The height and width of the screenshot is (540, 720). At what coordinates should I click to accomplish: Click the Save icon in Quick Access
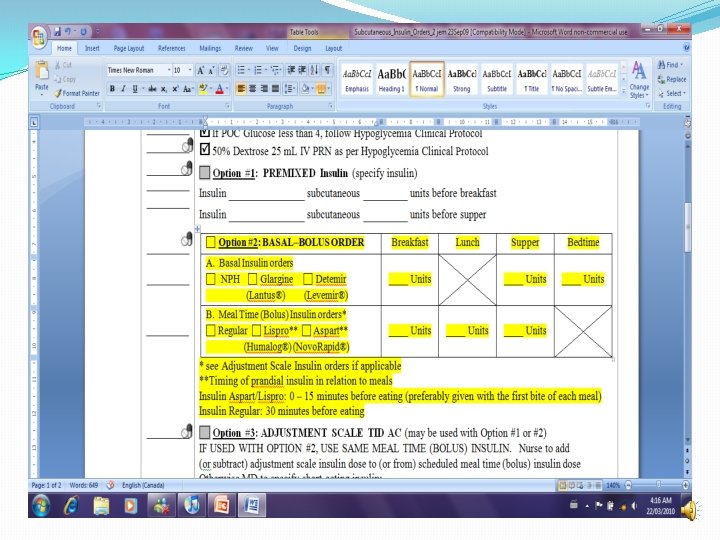tap(57, 32)
